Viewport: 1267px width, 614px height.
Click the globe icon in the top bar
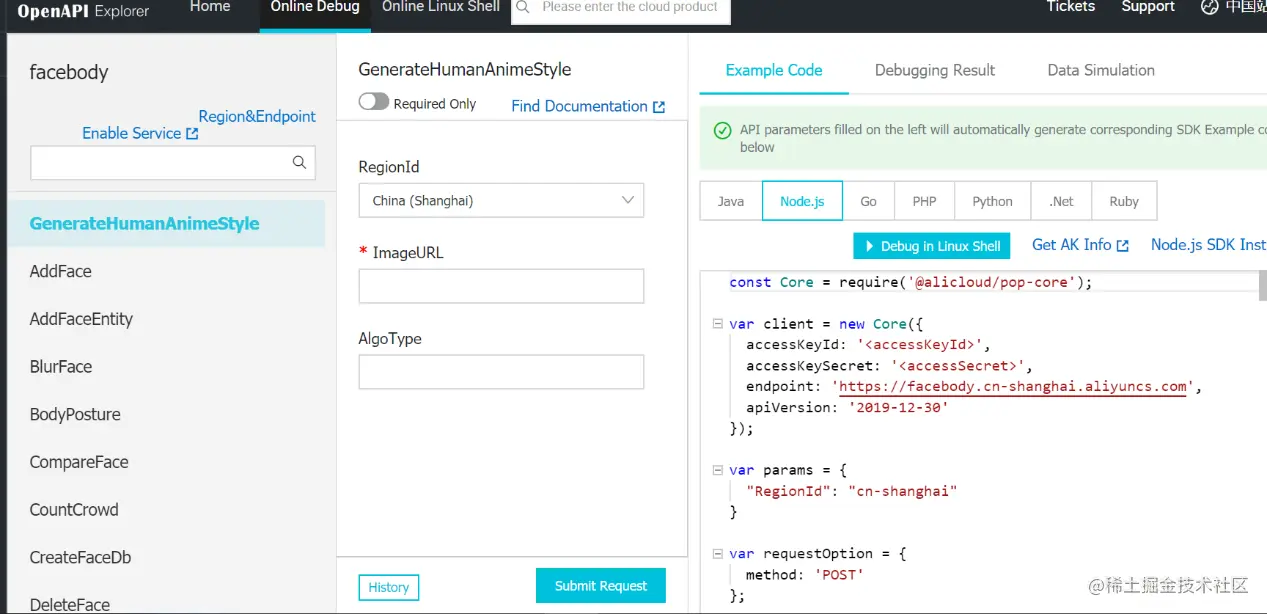tap(1210, 7)
